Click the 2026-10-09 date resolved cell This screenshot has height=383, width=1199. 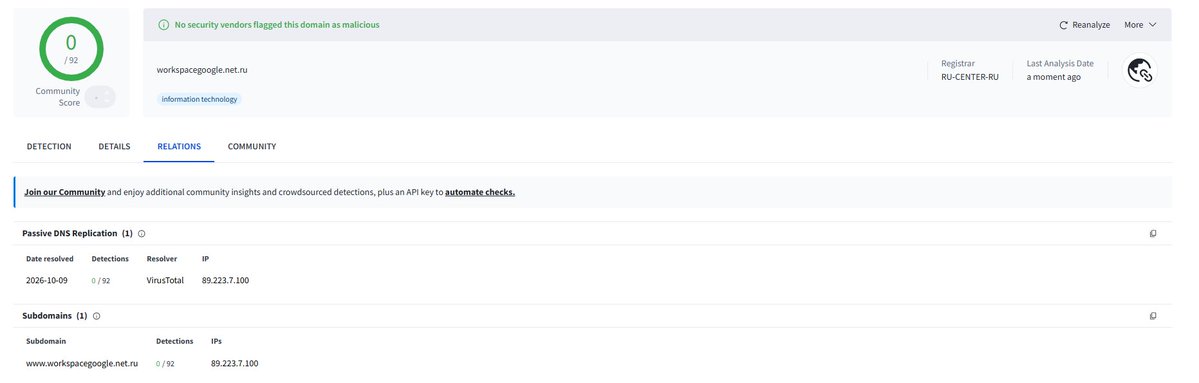47,281
